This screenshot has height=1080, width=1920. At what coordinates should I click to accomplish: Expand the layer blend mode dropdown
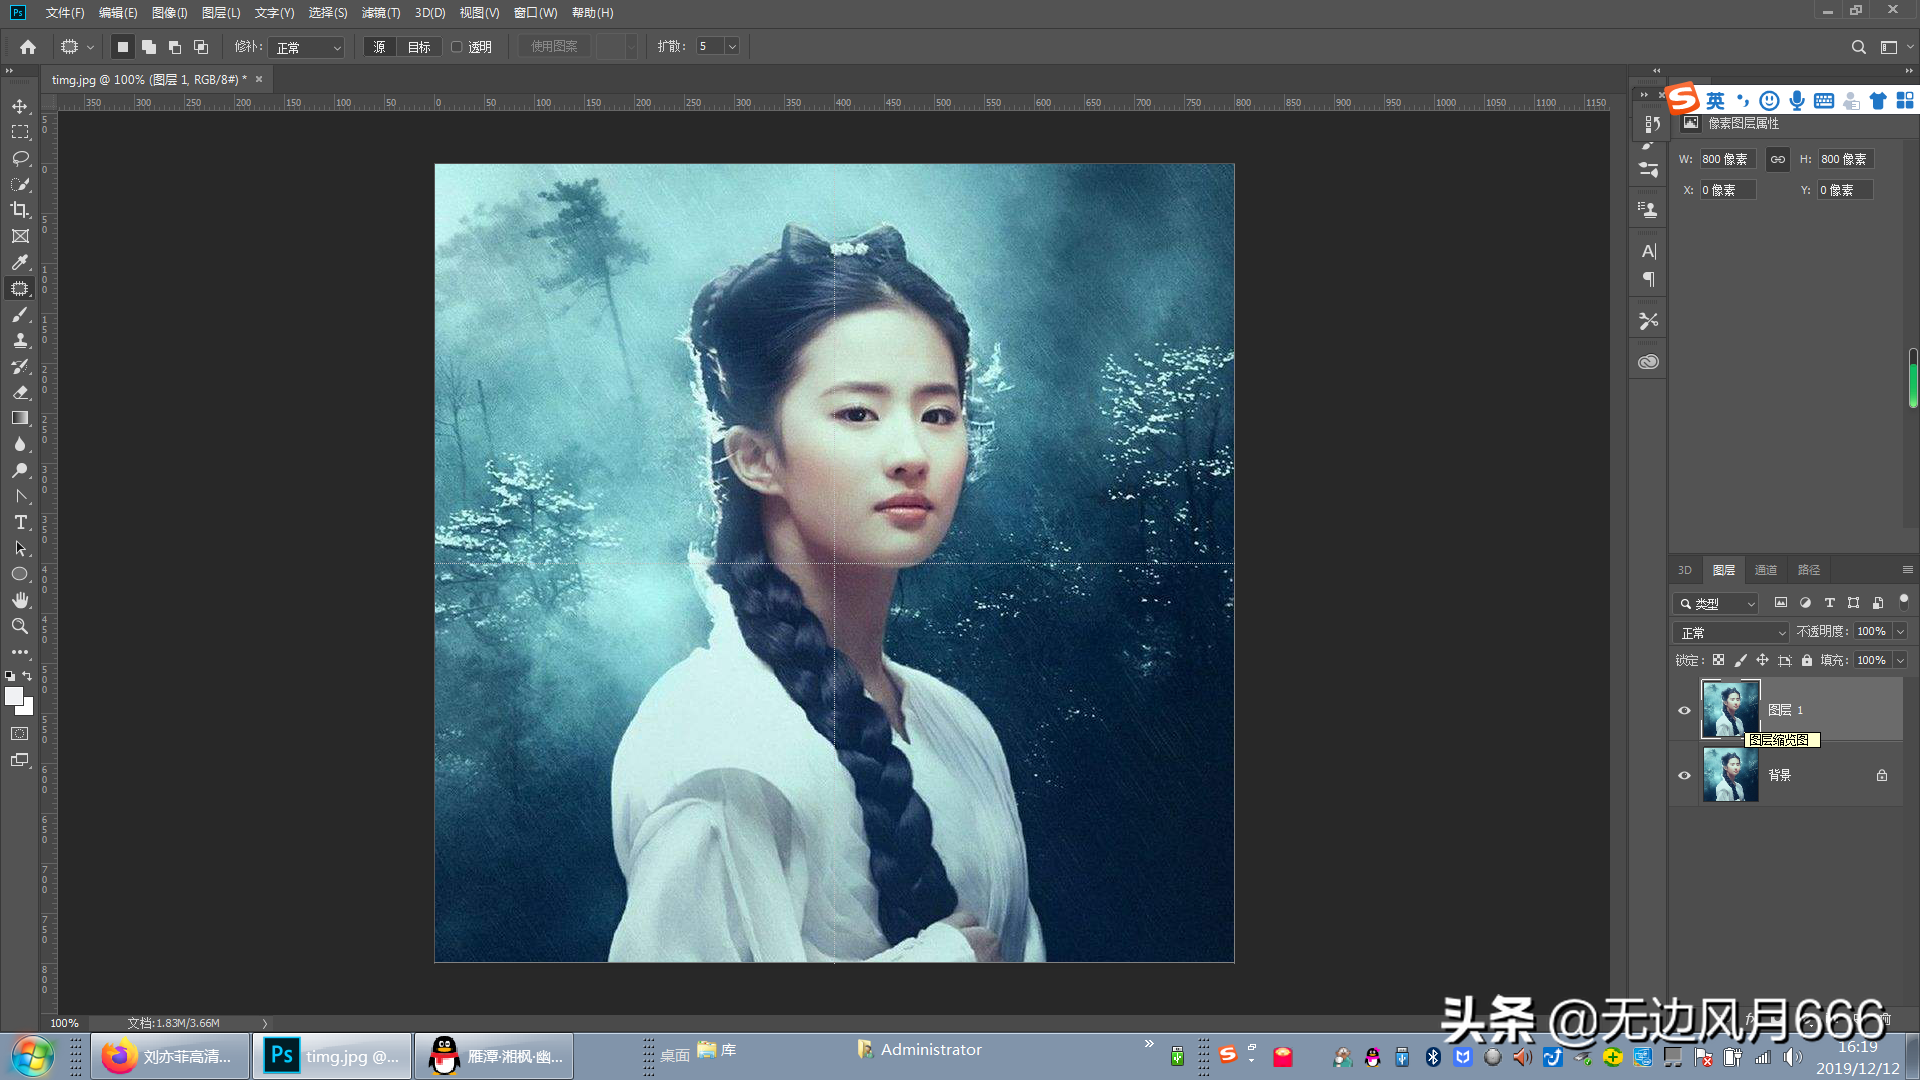point(1731,632)
